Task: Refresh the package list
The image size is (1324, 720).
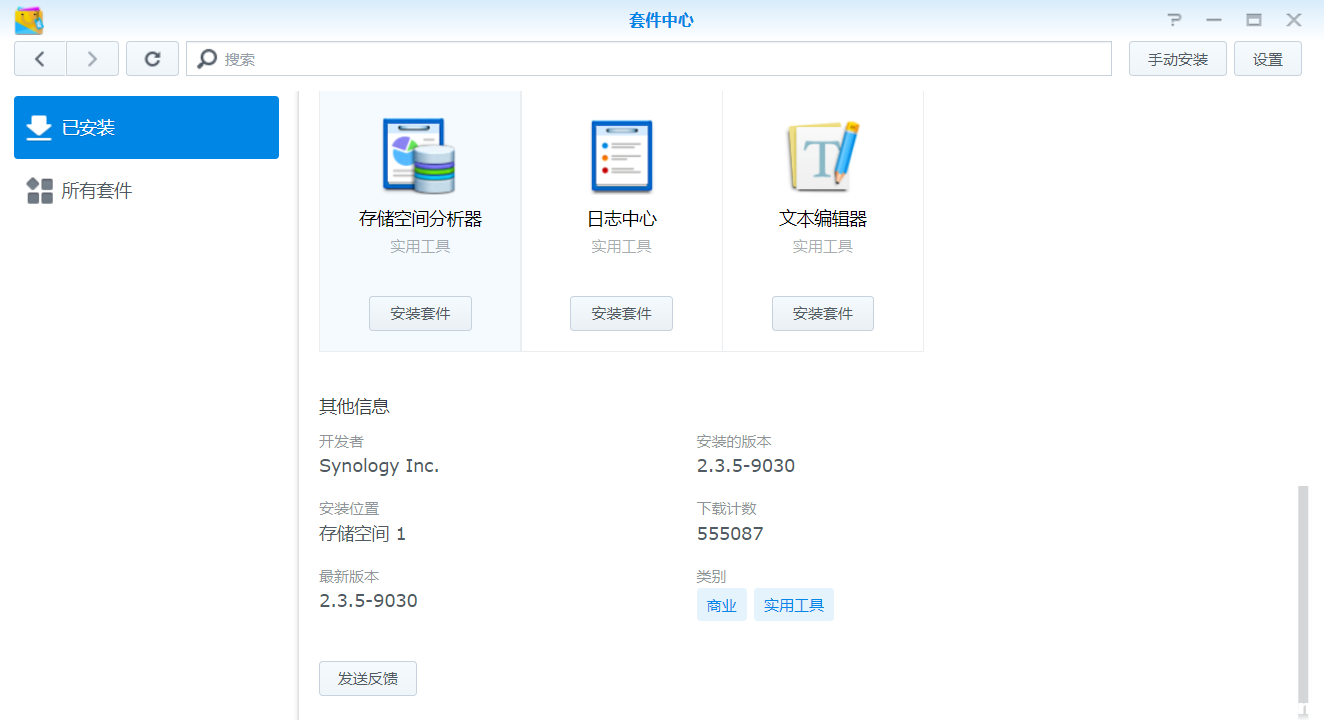Action: [152, 59]
